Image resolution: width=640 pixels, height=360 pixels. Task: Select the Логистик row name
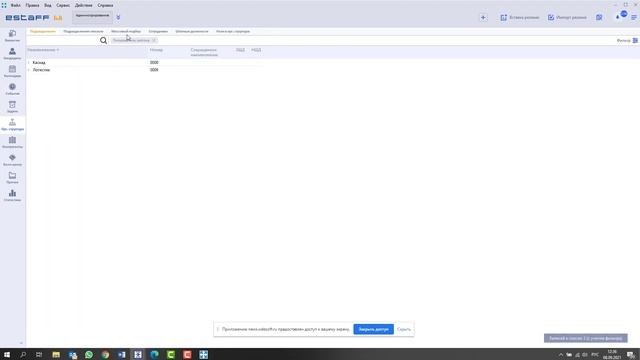(41, 70)
